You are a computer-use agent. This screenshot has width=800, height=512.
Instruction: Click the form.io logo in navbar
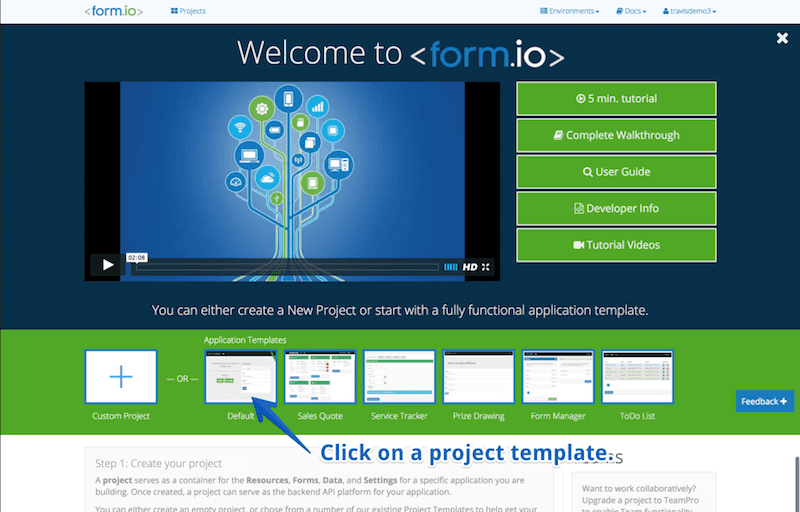coord(113,11)
